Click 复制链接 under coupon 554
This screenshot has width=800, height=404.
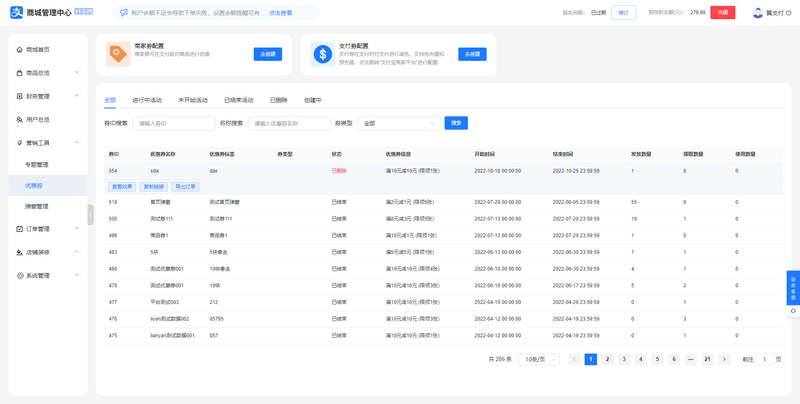(154, 187)
